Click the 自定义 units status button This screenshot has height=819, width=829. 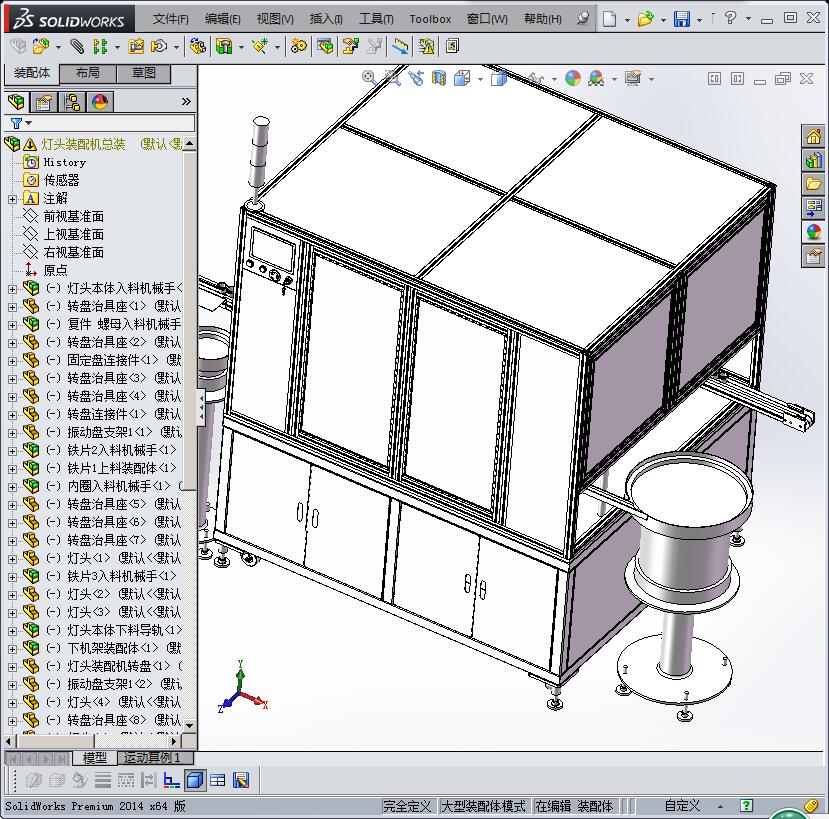(682, 806)
